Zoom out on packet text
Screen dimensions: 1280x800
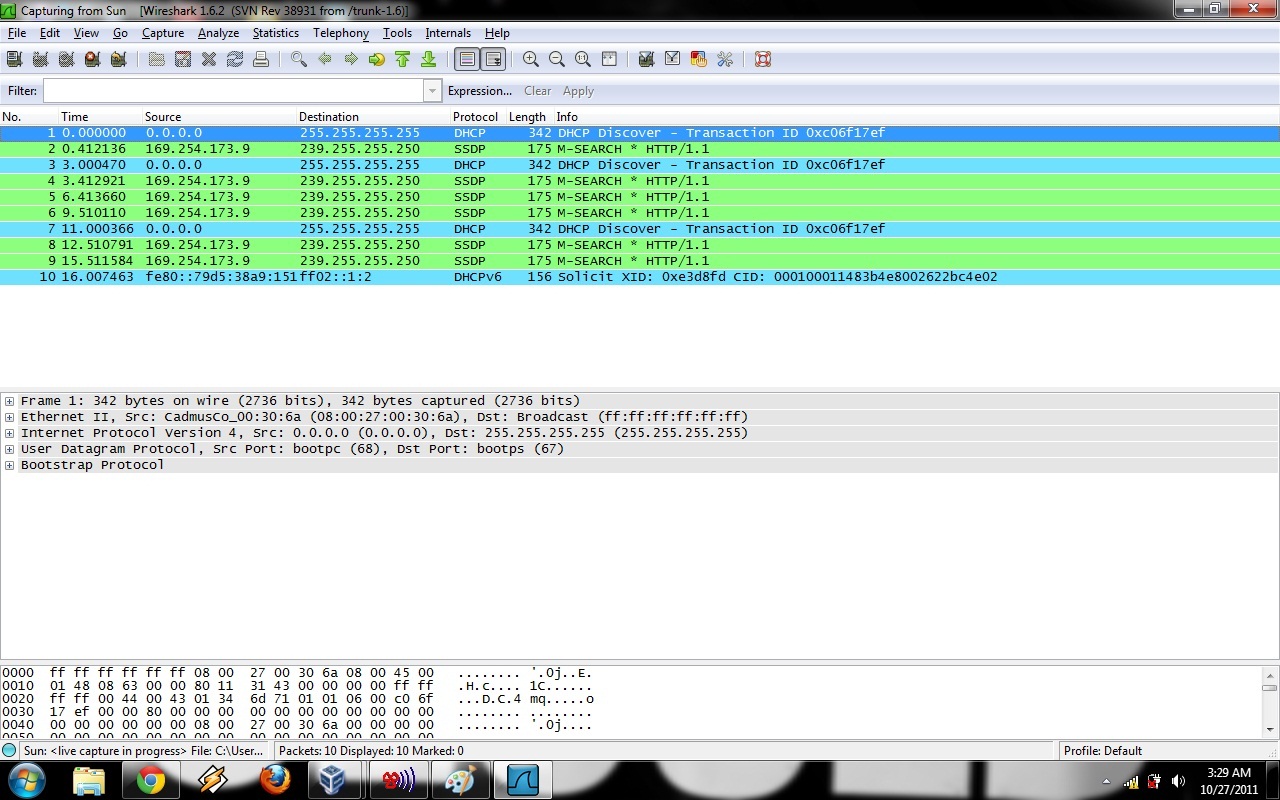click(557, 59)
